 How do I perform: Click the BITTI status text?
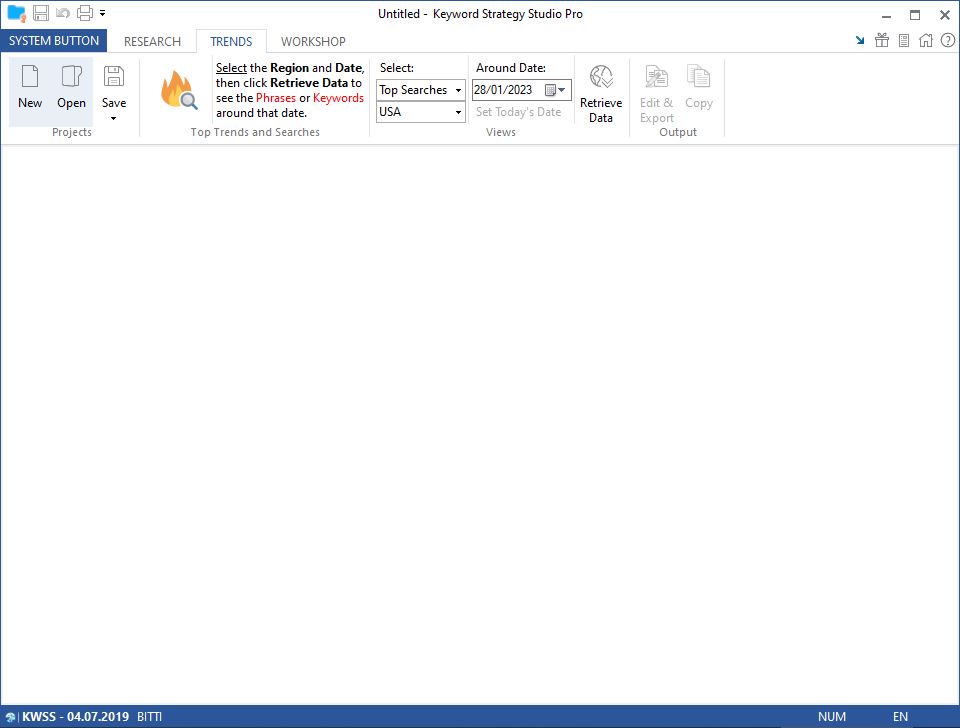point(149,716)
